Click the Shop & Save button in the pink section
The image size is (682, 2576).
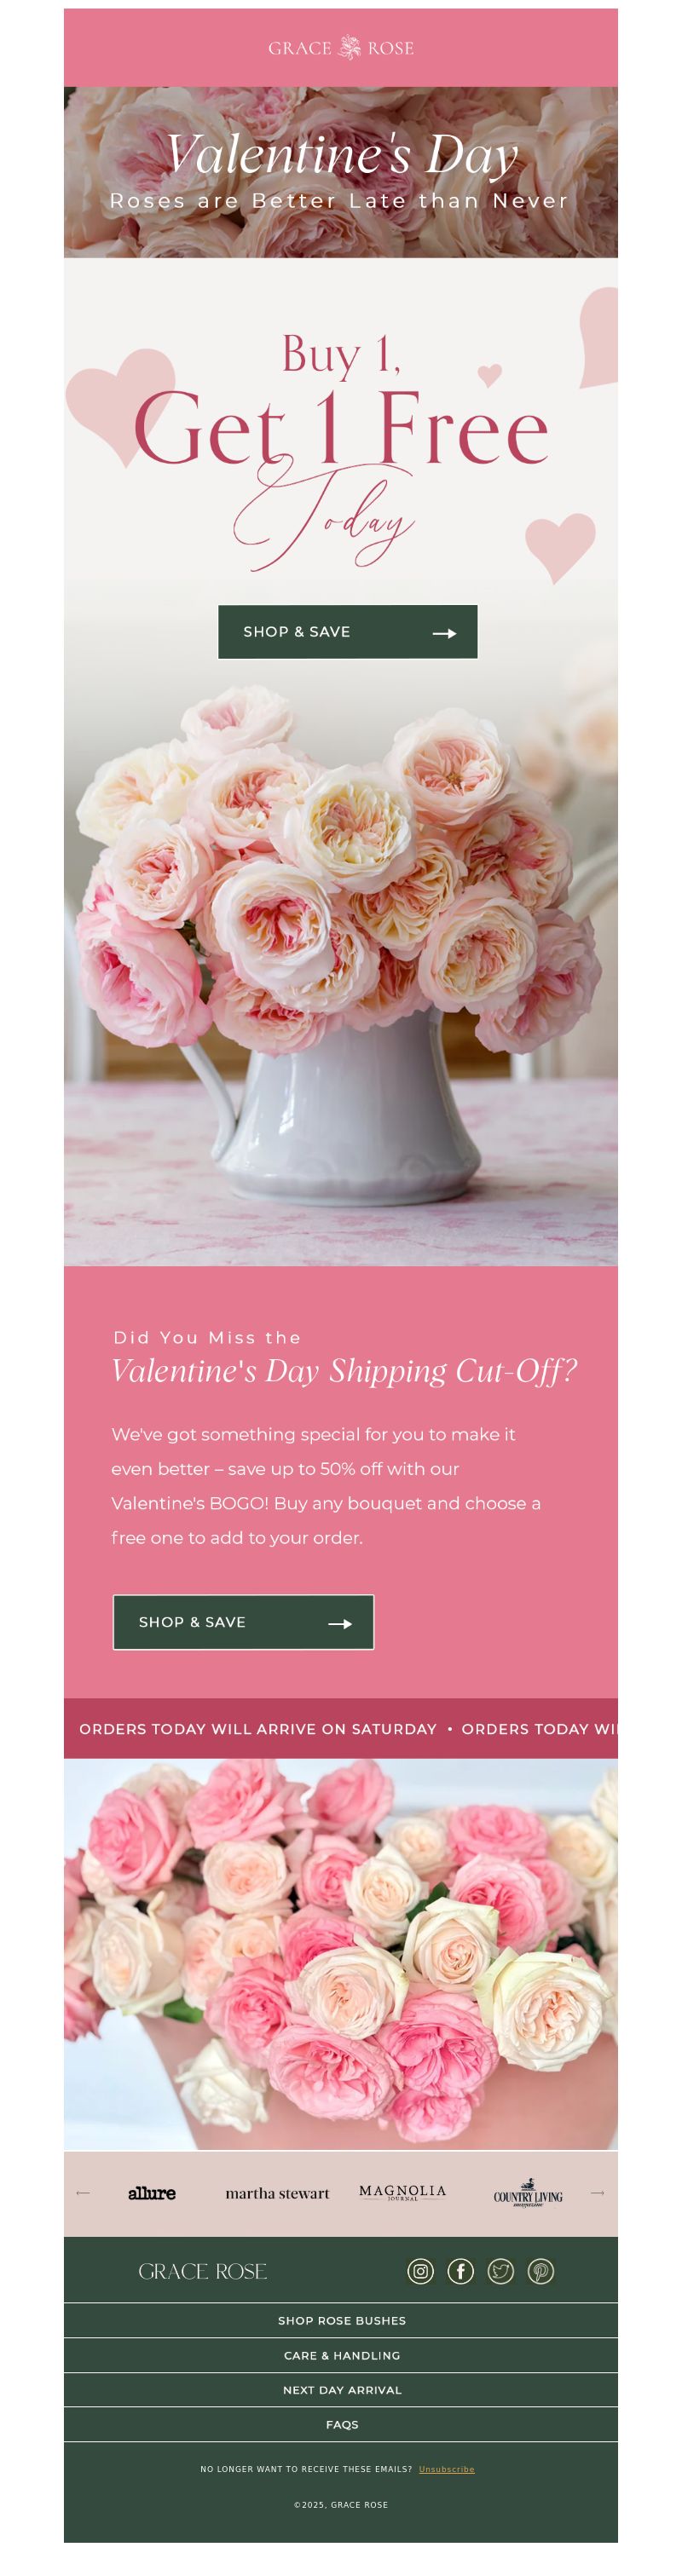[x=243, y=1622]
